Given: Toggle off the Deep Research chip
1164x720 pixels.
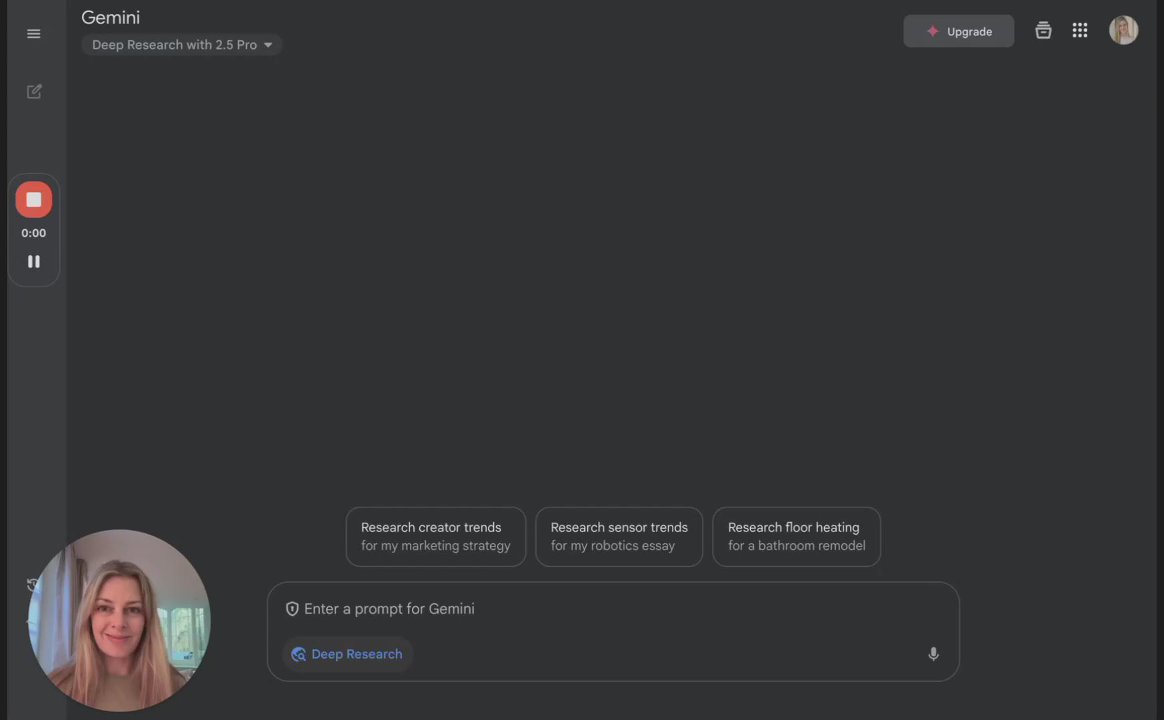Looking at the screenshot, I should [347, 654].
